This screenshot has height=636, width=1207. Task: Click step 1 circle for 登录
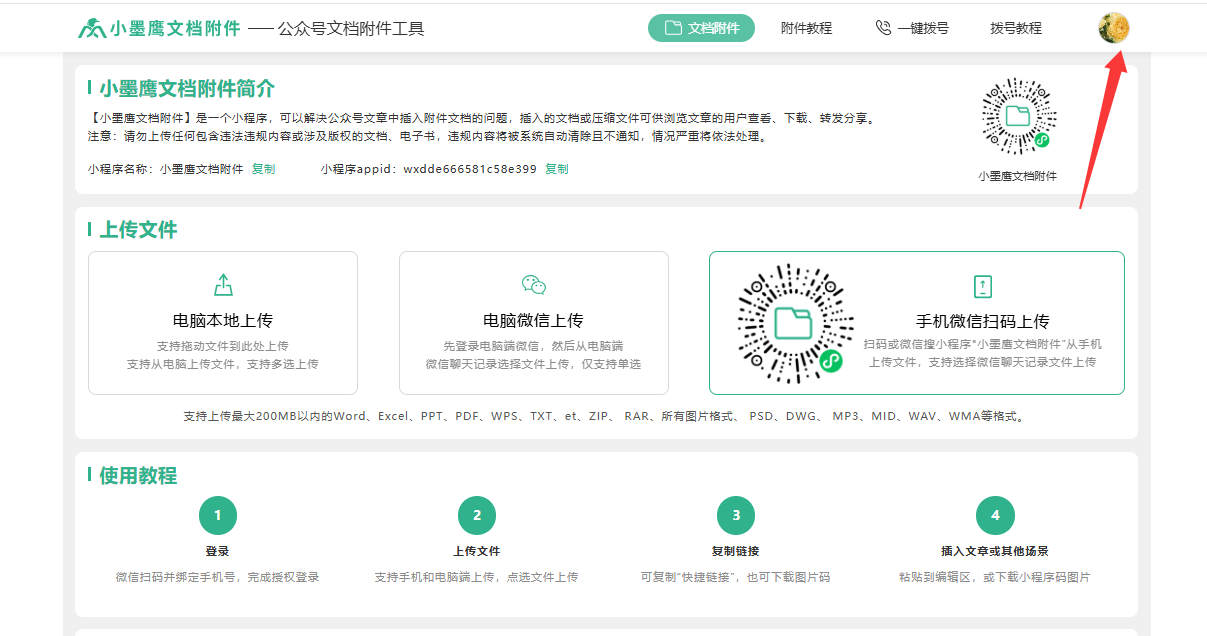coord(218,516)
